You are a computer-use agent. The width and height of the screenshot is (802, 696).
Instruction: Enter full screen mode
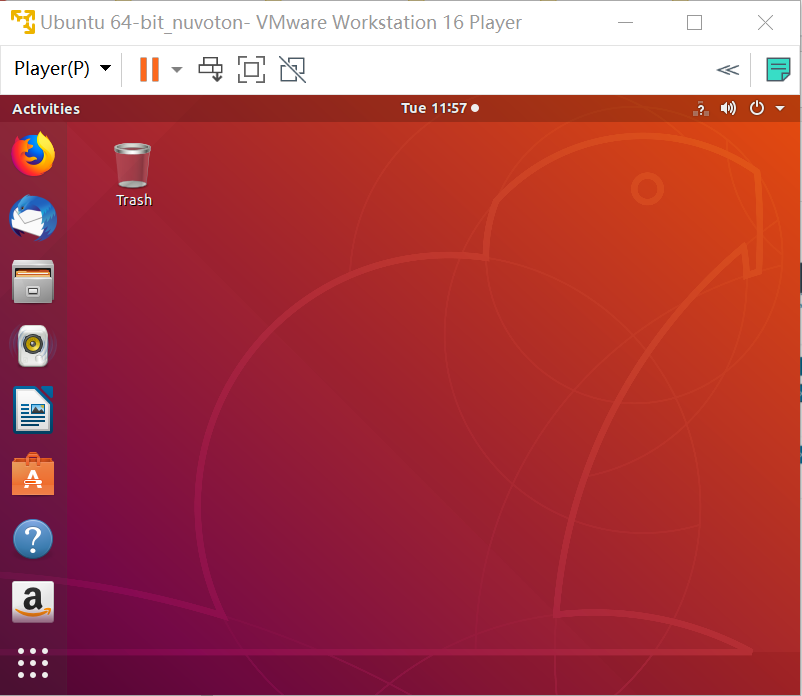pos(252,69)
